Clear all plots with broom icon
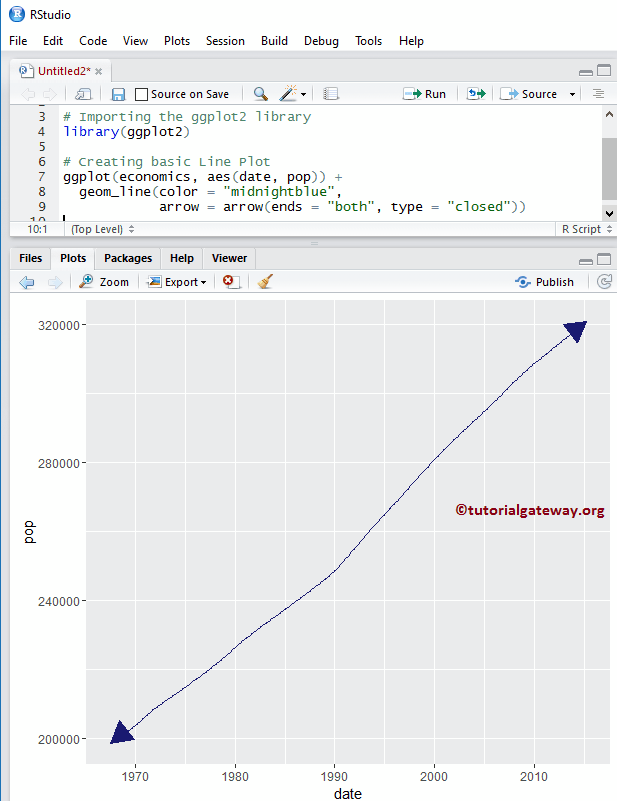This screenshot has height=801, width=617. click(265, 281)
